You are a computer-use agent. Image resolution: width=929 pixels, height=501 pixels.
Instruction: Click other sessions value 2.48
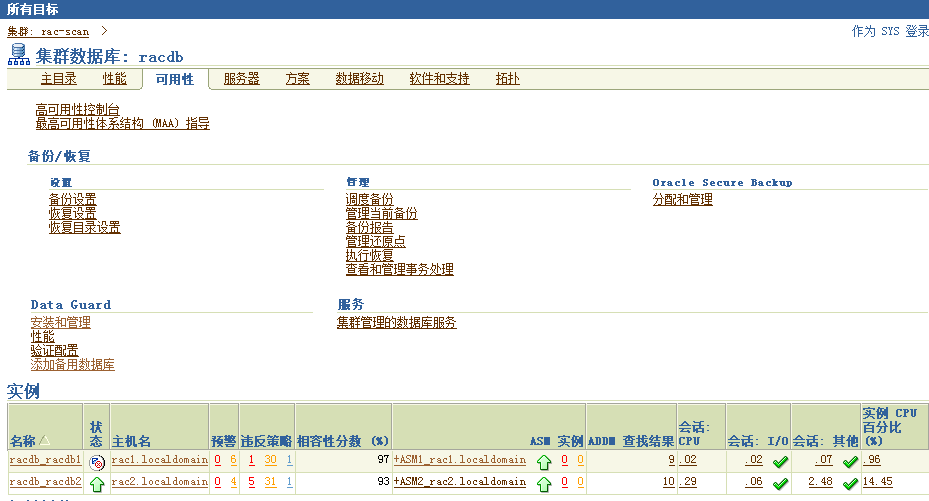click(821, 482)
